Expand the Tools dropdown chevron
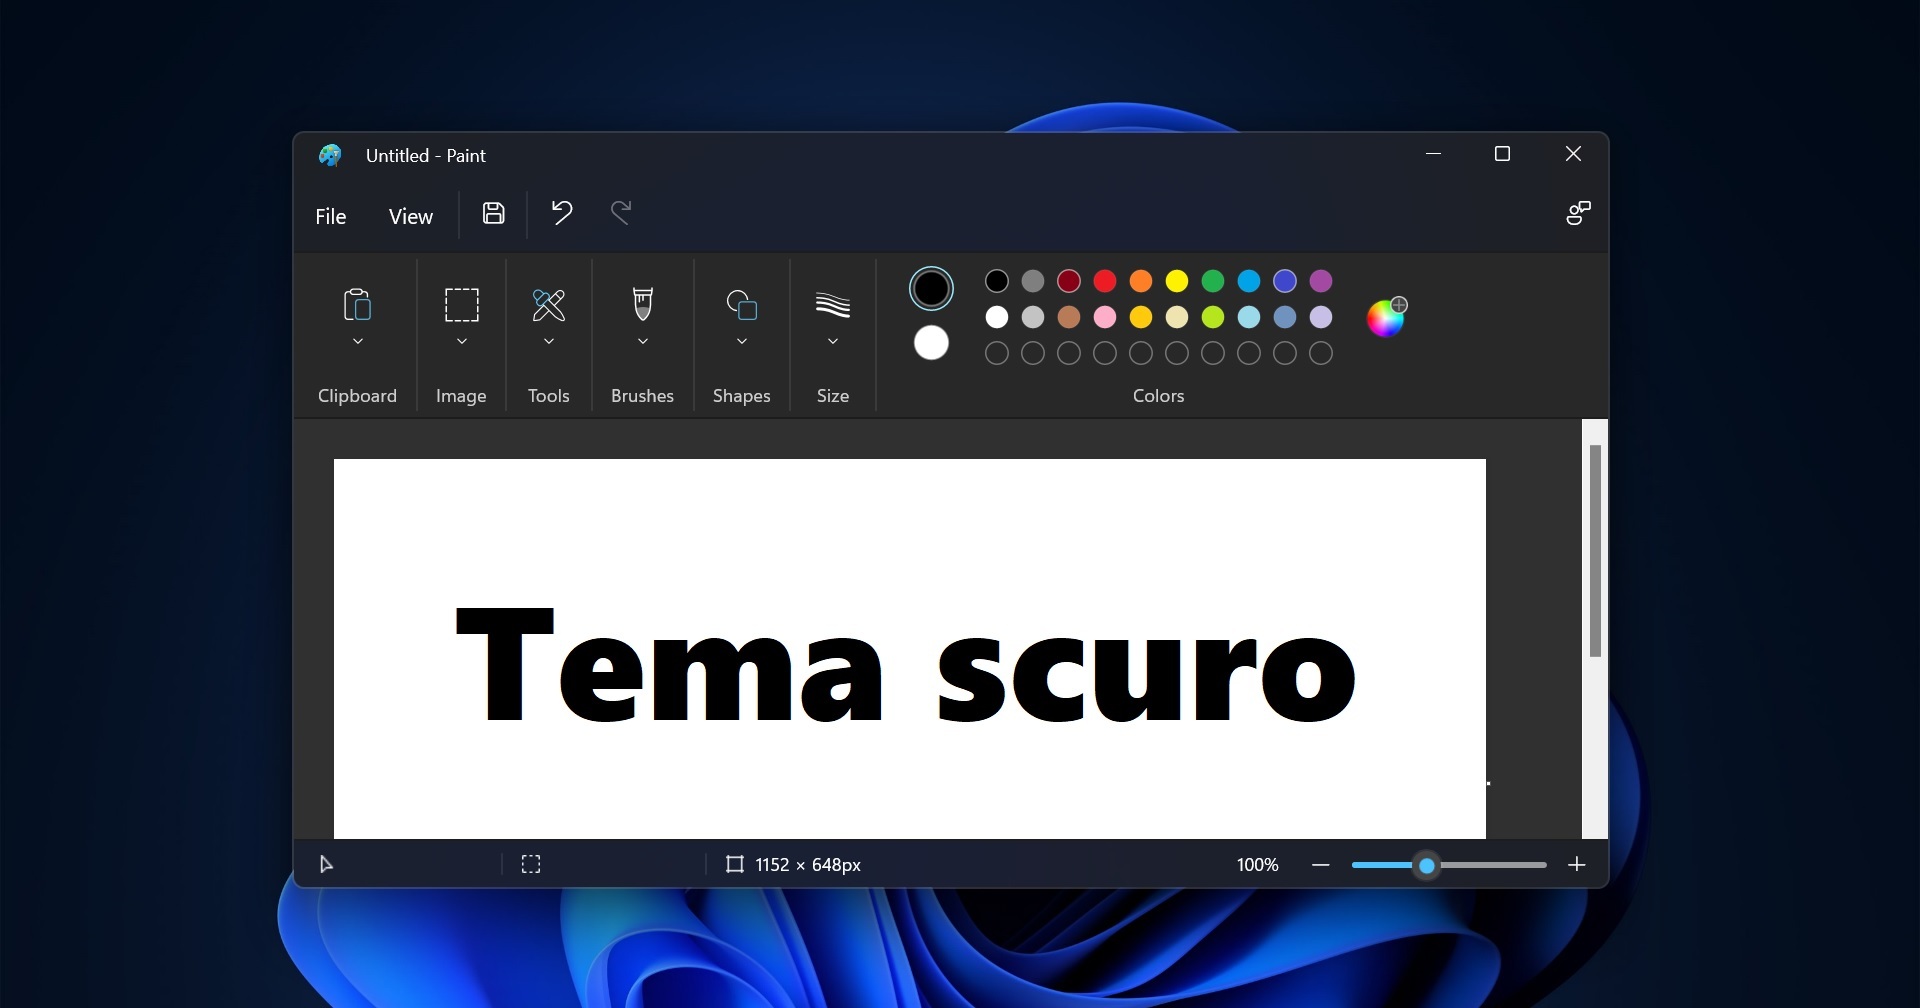 (x=549, y=342)
